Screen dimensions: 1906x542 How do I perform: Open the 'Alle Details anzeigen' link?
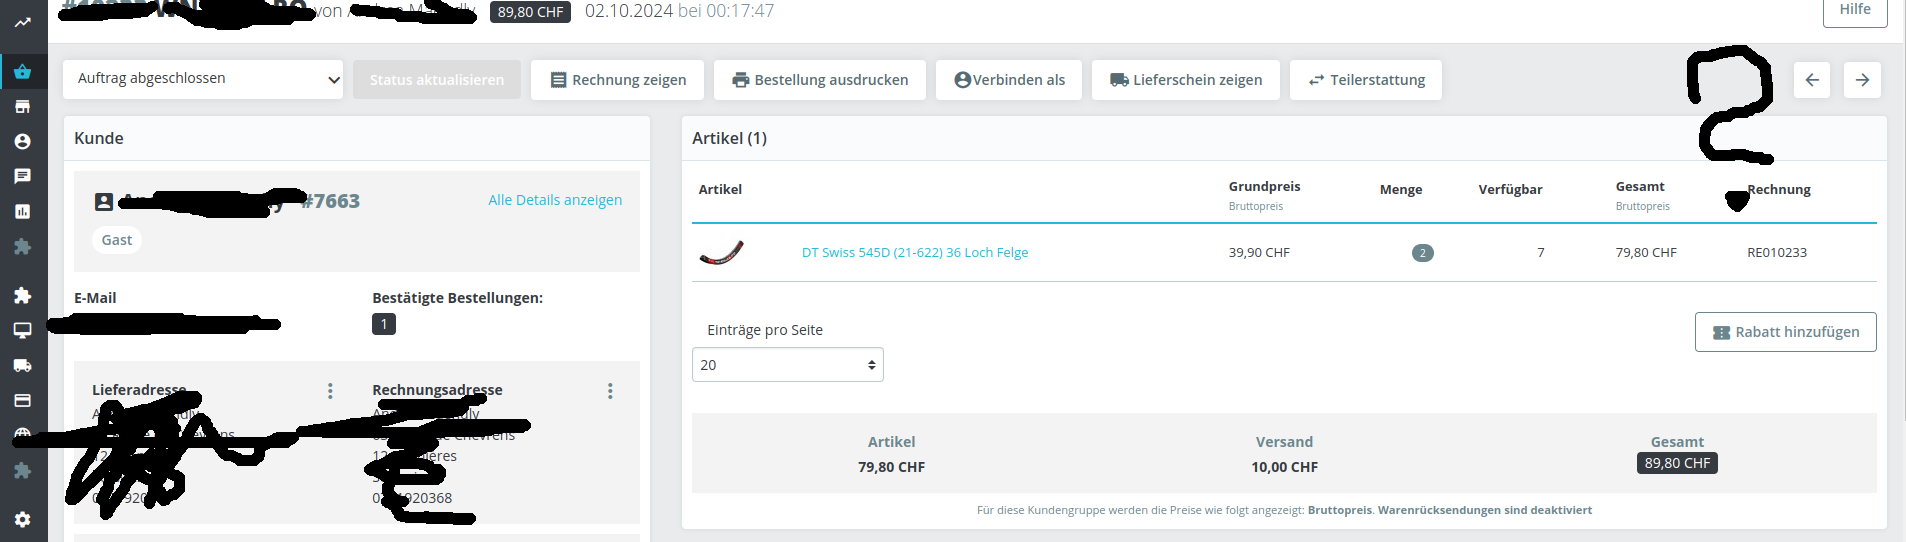point(555,200)
